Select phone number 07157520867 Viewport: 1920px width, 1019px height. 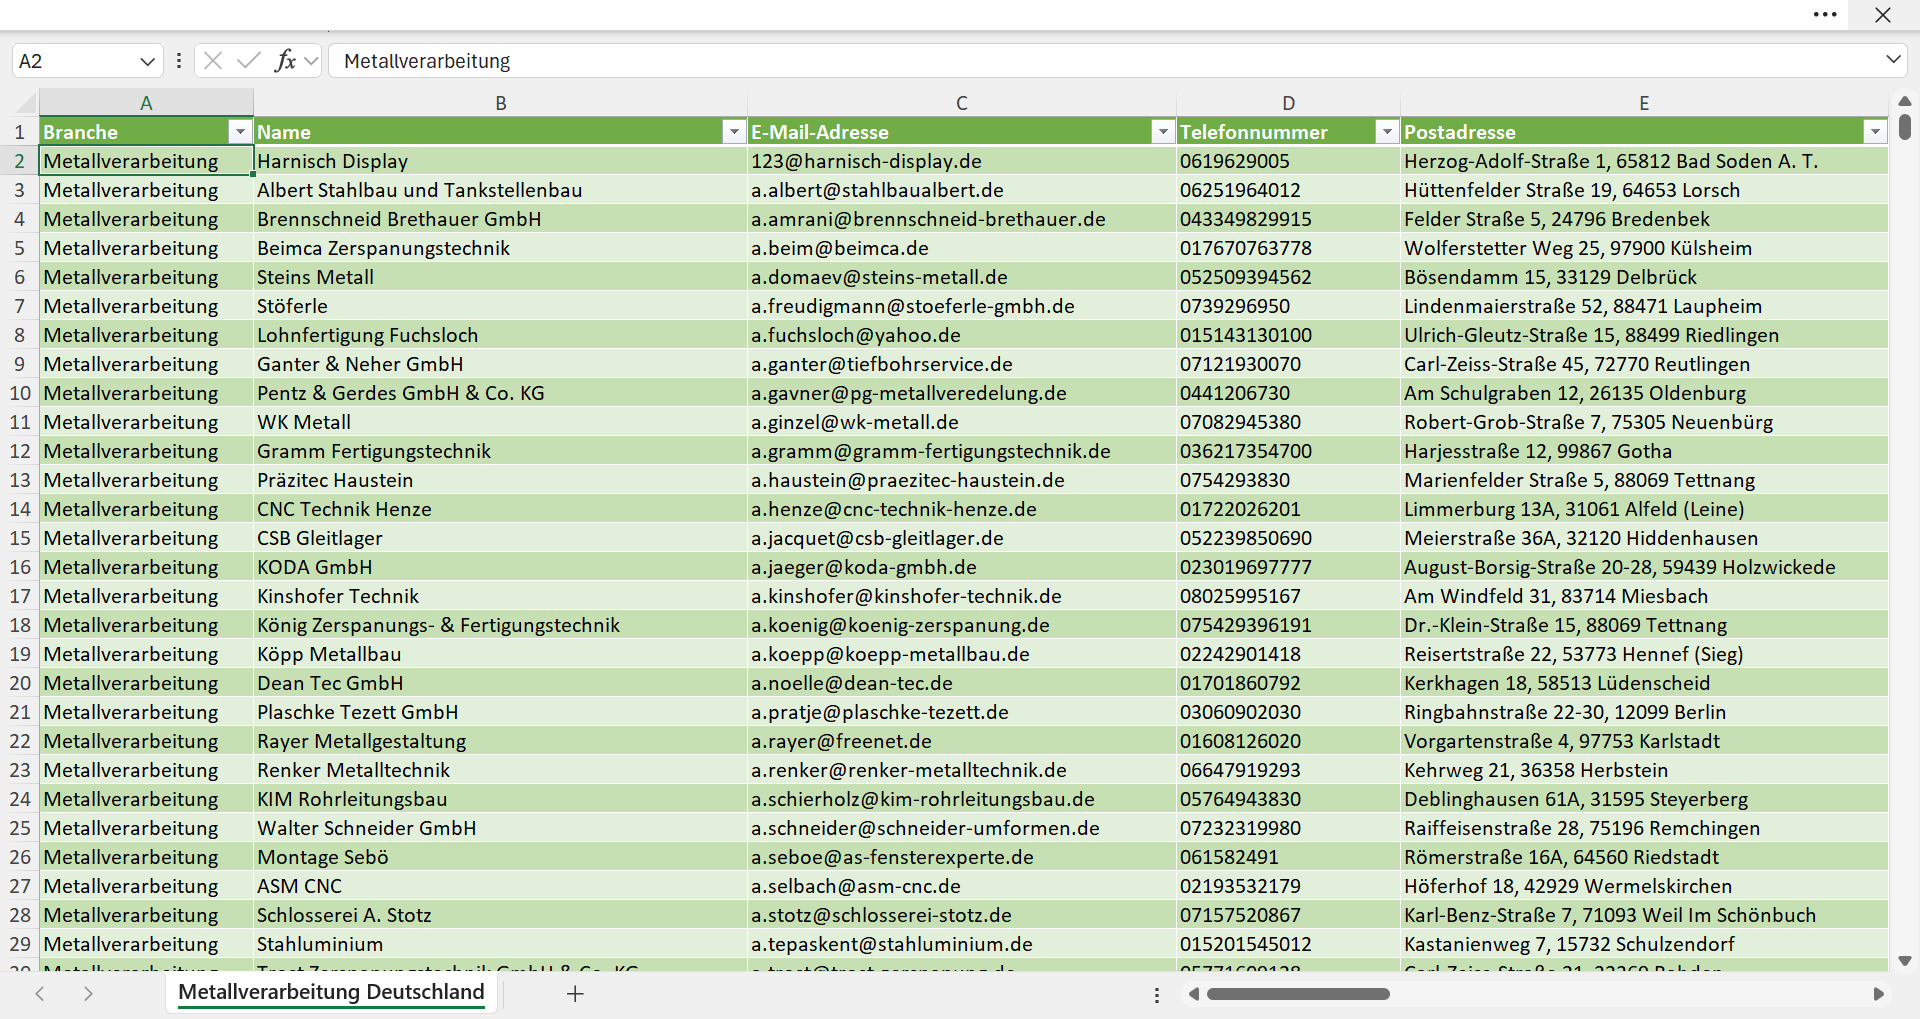coord(1288,915)
